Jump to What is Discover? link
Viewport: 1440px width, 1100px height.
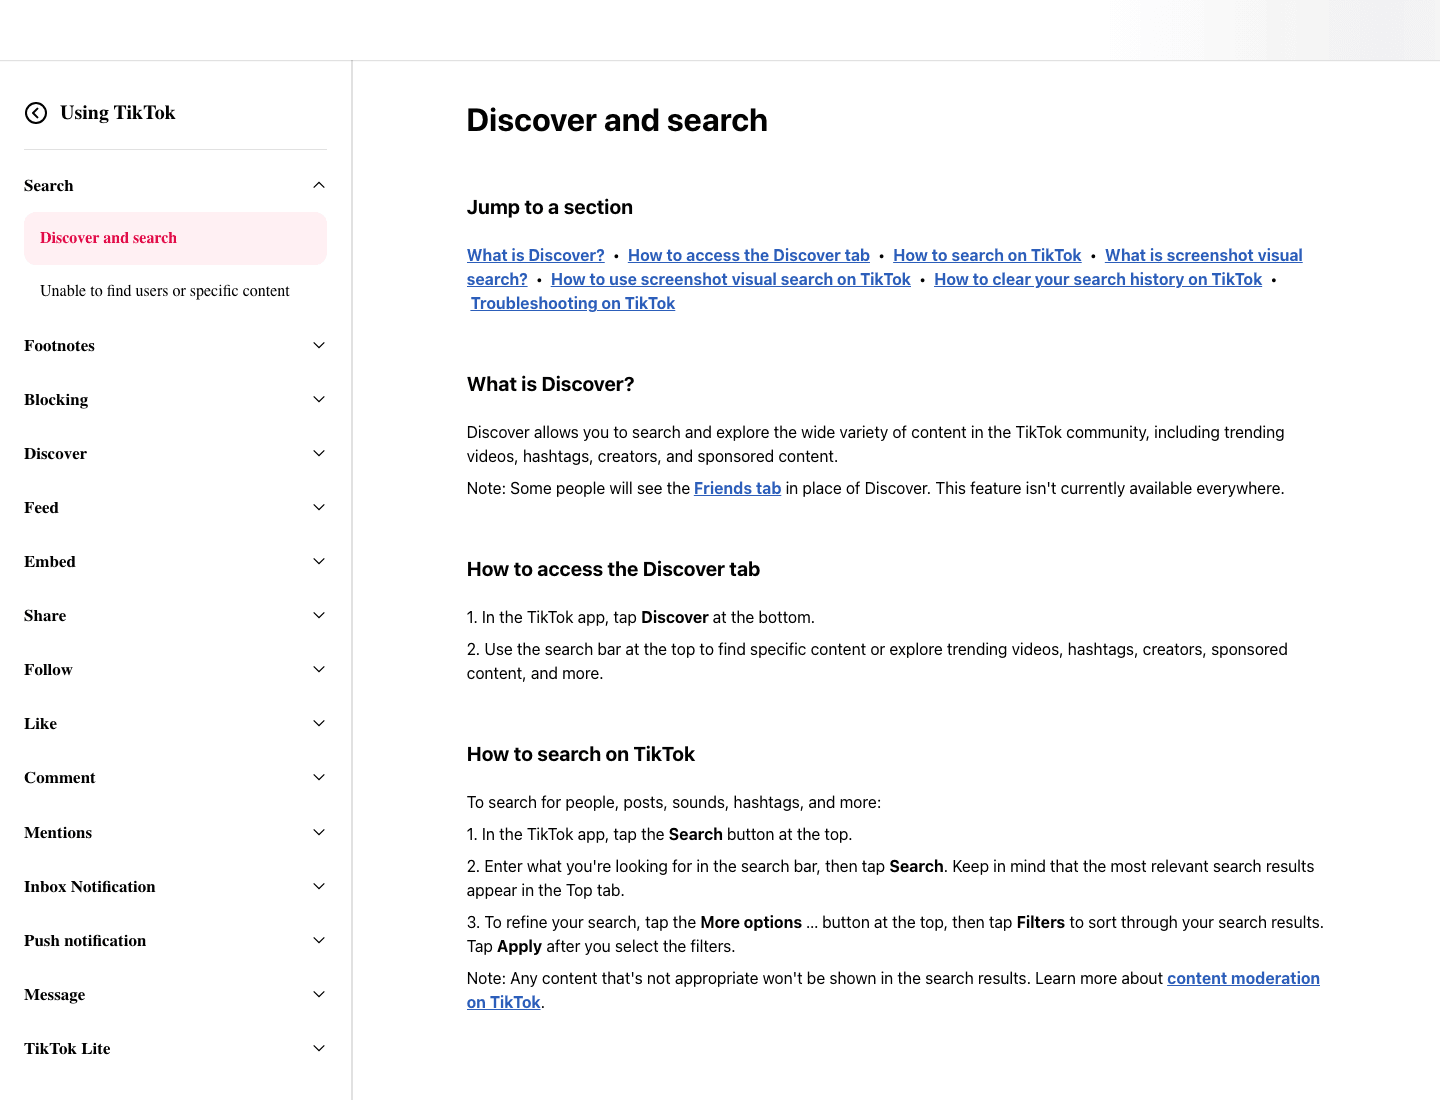(536, 255)
